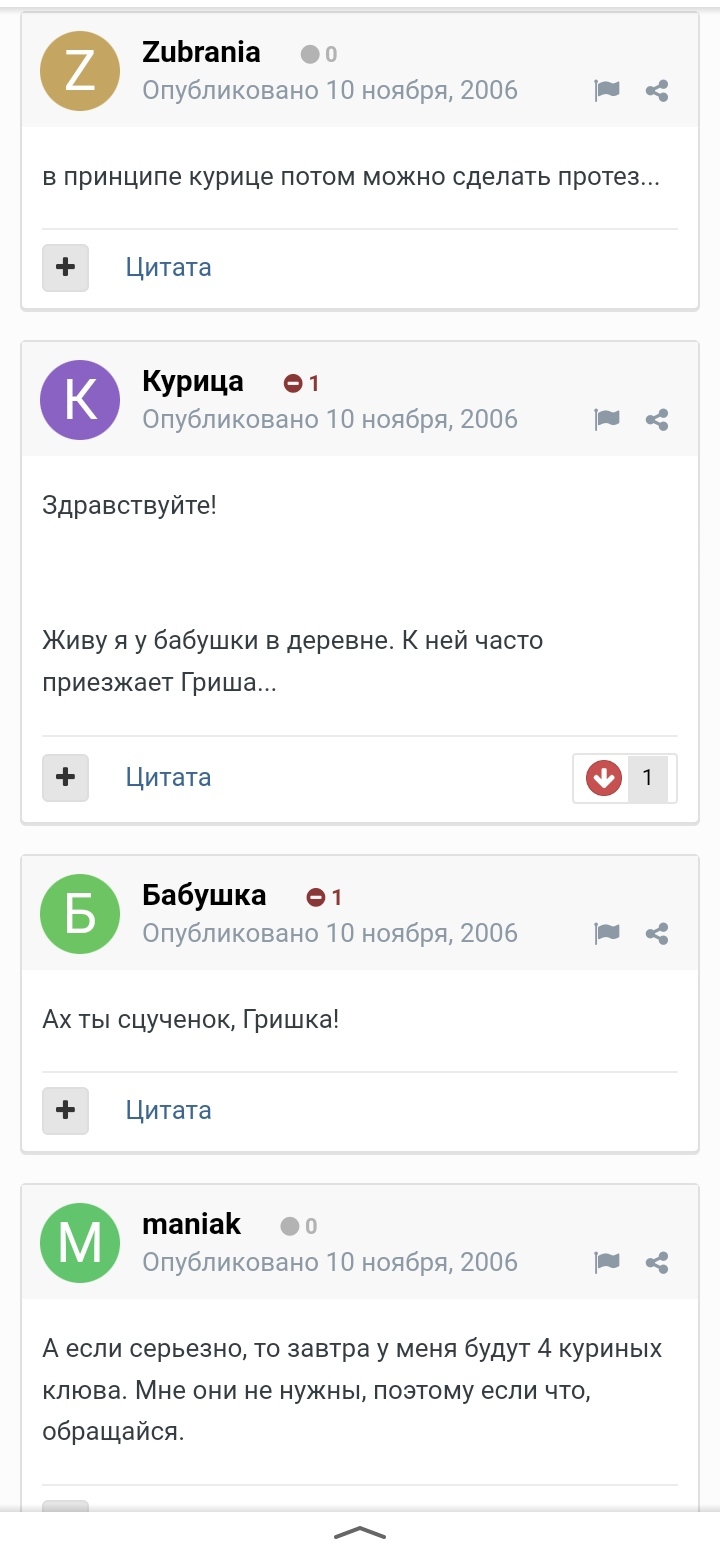Click Курица's purple avatar

click(x=80, y=400)
